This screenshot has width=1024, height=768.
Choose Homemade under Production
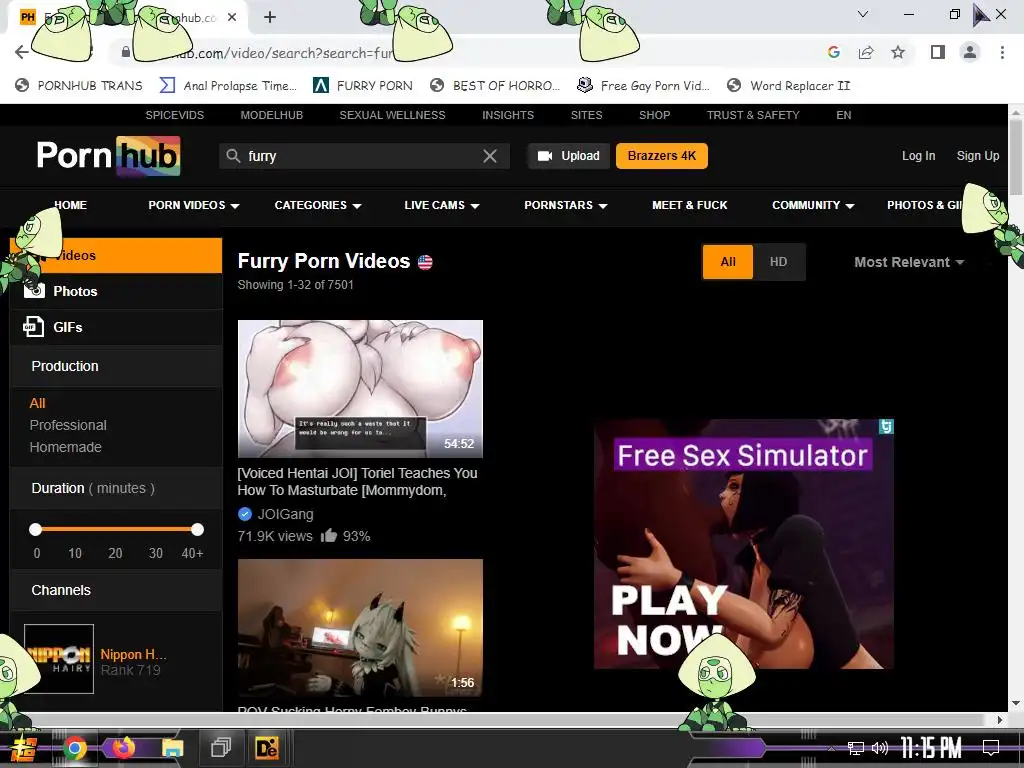[65, 447]
